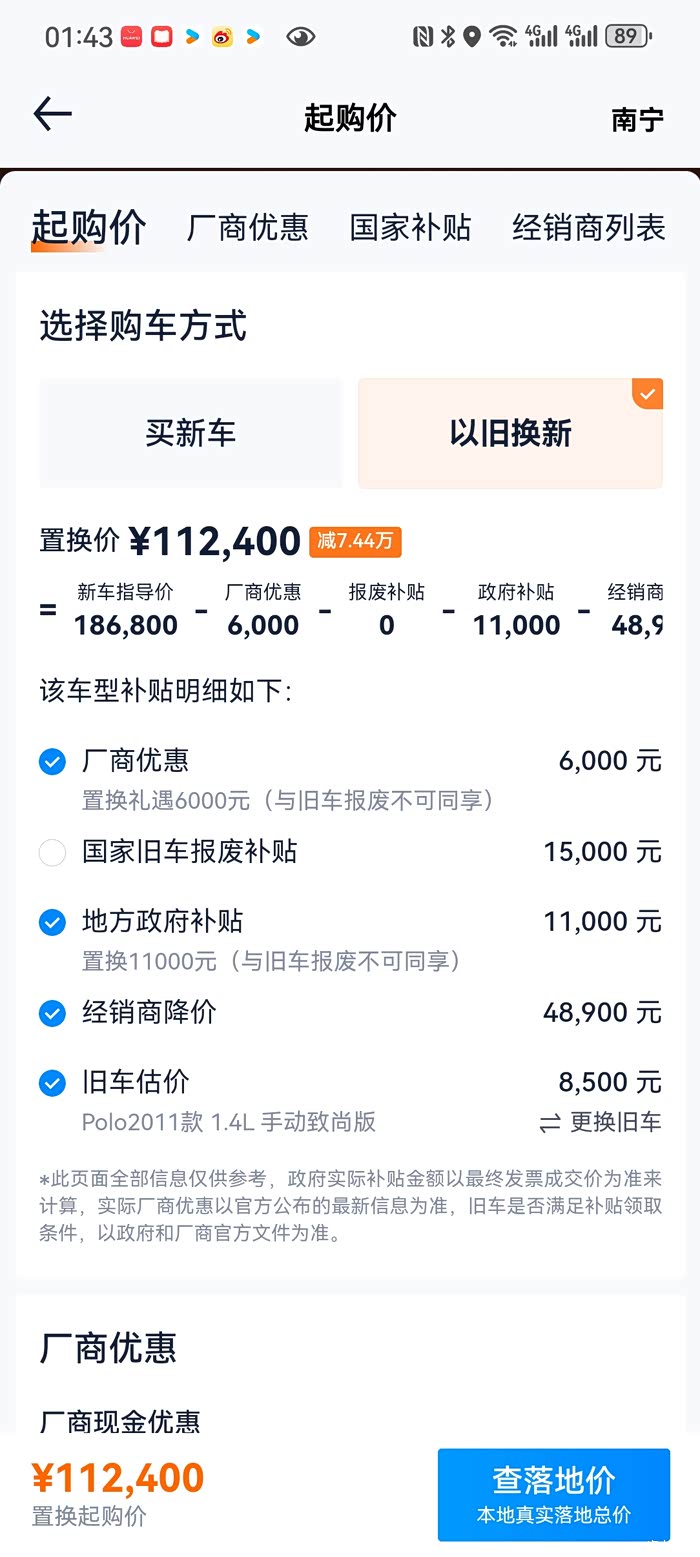Tap the Wi-Fi status icon
The height and width of the screenshot is (1557, 700).
pyautogui.click(x=503, y=37)
